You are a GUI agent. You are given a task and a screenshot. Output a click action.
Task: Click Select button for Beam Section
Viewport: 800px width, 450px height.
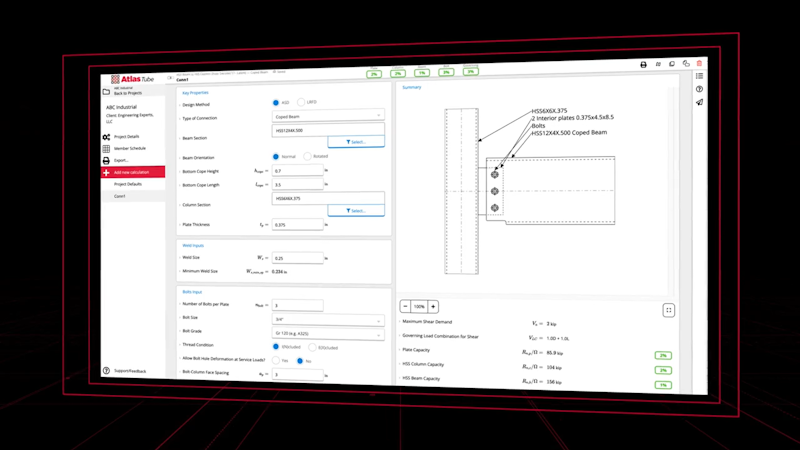[356, 142]
